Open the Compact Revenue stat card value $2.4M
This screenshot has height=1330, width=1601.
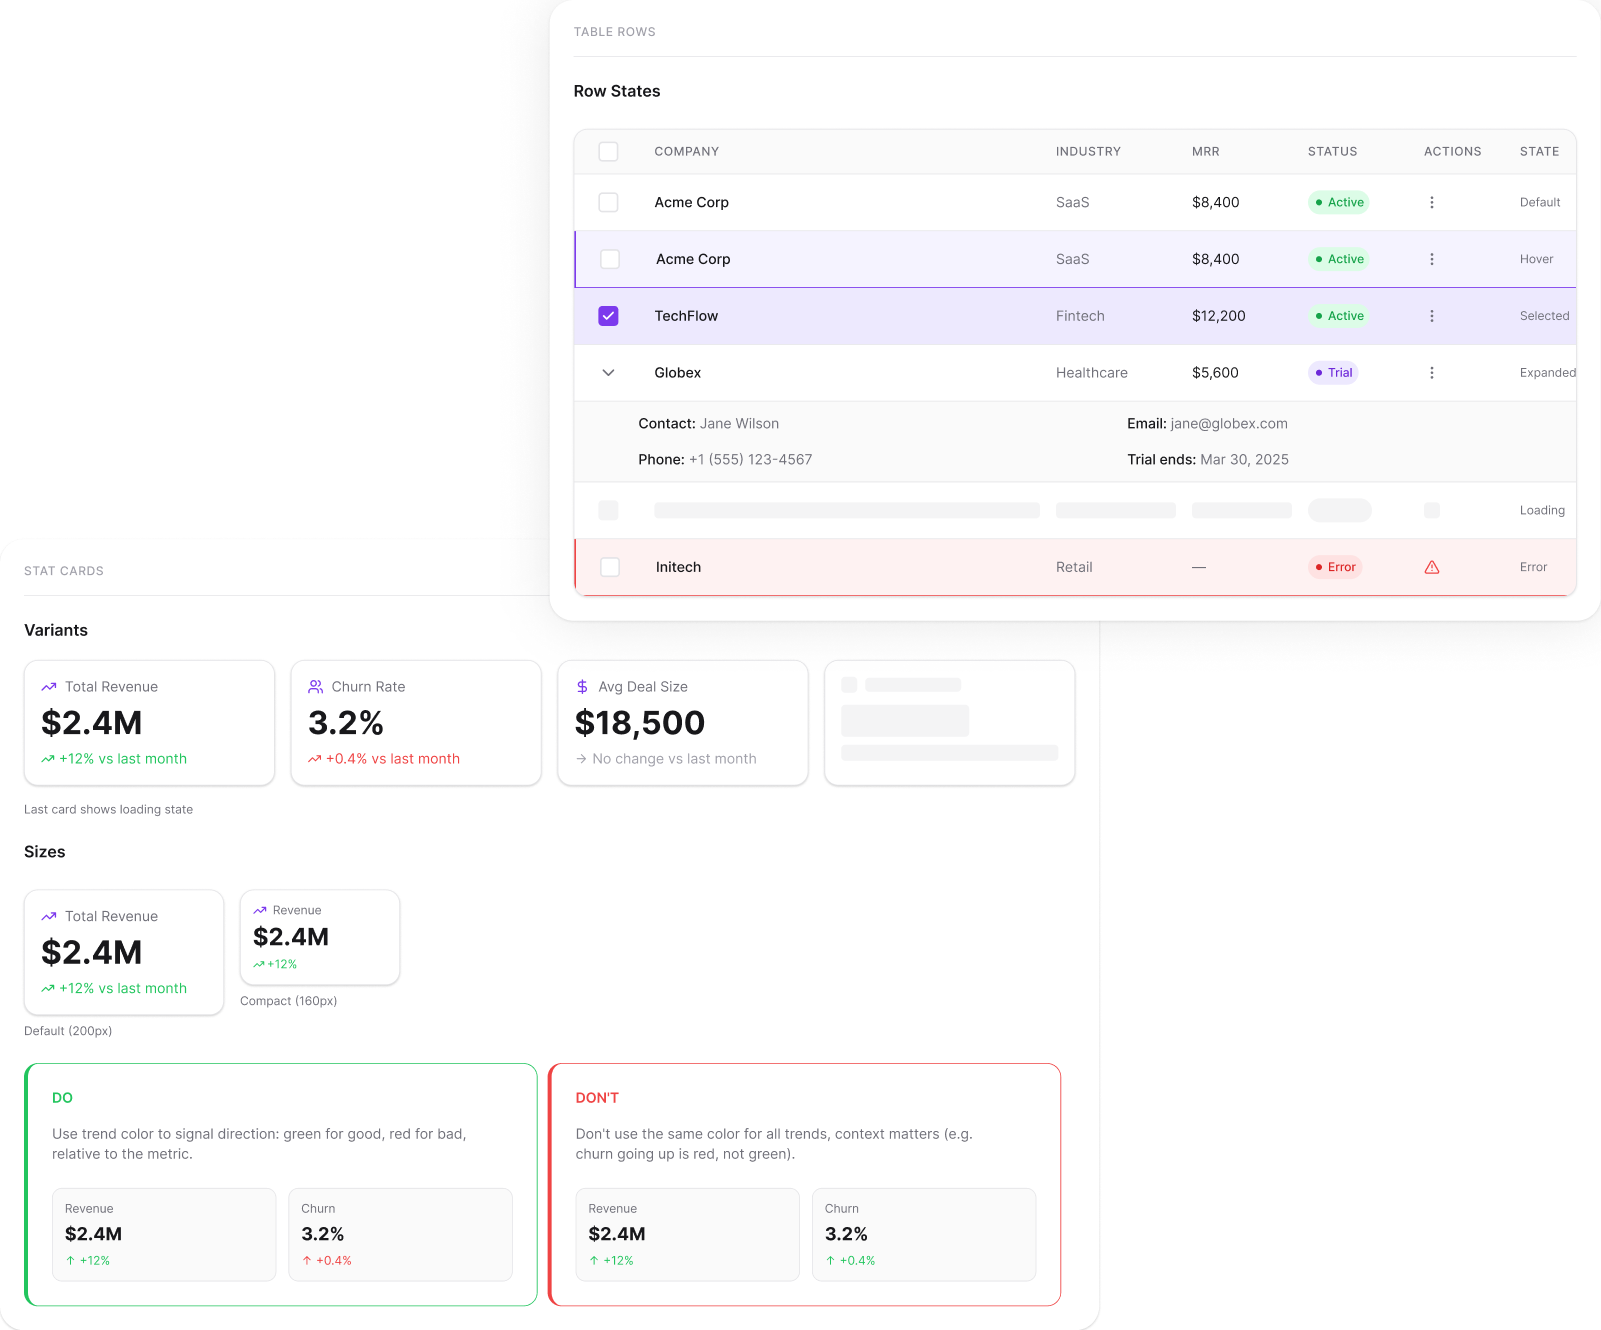tap(291, 937)
